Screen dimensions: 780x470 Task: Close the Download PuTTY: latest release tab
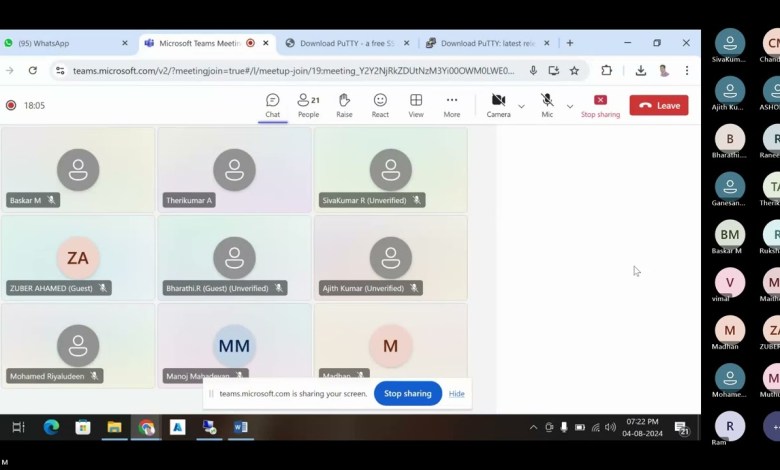(x=547, y=43)
